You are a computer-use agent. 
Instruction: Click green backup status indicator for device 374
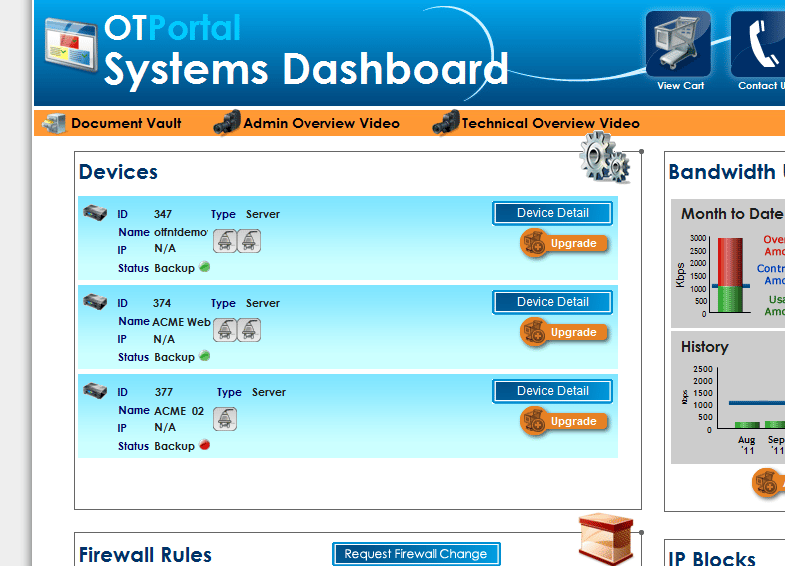[x=204, y=356]
